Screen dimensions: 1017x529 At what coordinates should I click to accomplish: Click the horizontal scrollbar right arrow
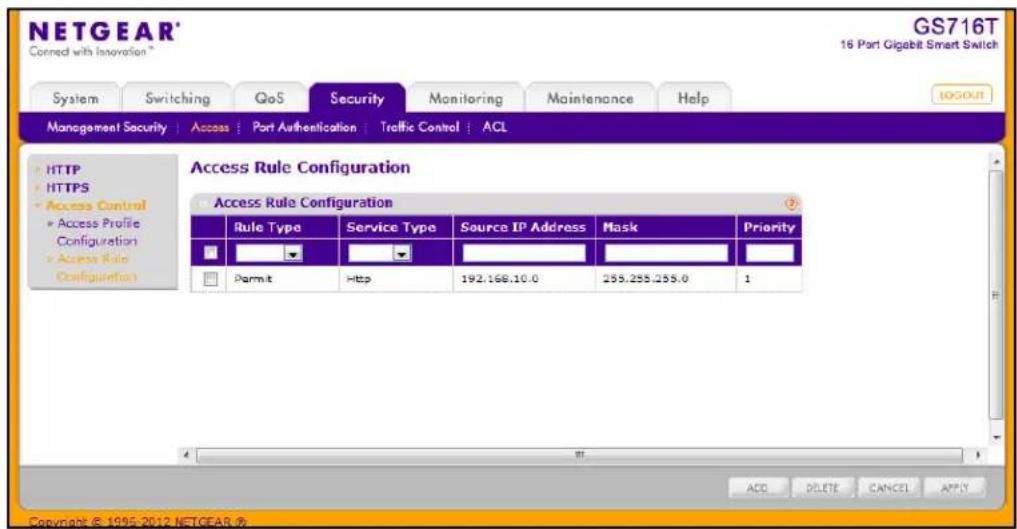pyautogui.click(x=977, y=455)
